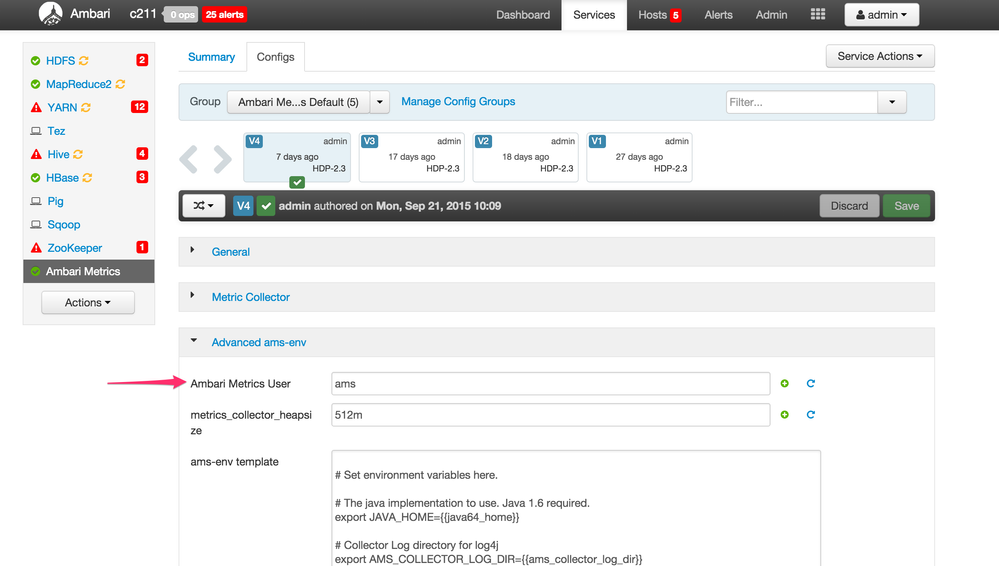
Task: Open the compare versions shuffle dropdown
Action: click(x=203, y=205)
